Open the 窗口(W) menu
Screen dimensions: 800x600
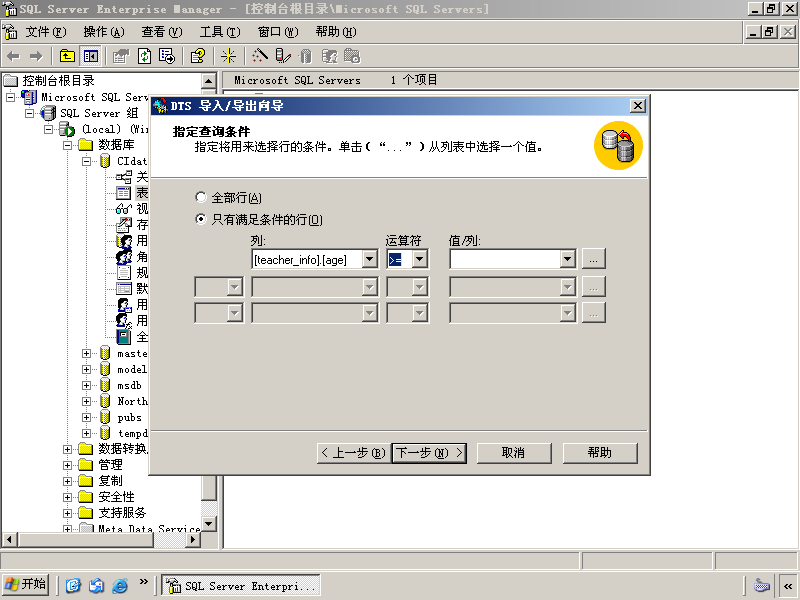click(x=278, y=32)
